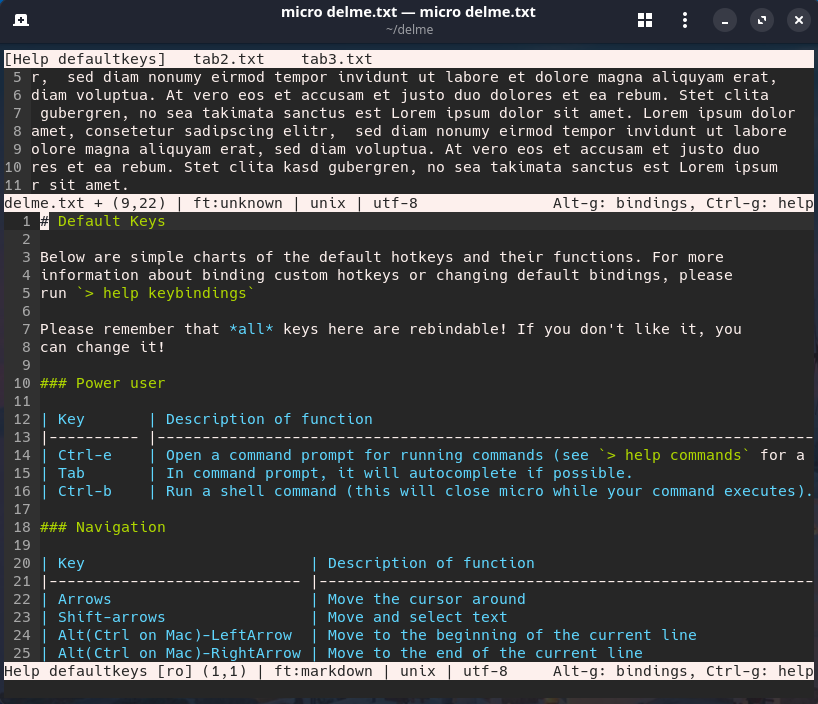The width and height of the screenshot is (818, 704).
Task: Click the '> help keybindings' command text
Action: pos(165,293)
